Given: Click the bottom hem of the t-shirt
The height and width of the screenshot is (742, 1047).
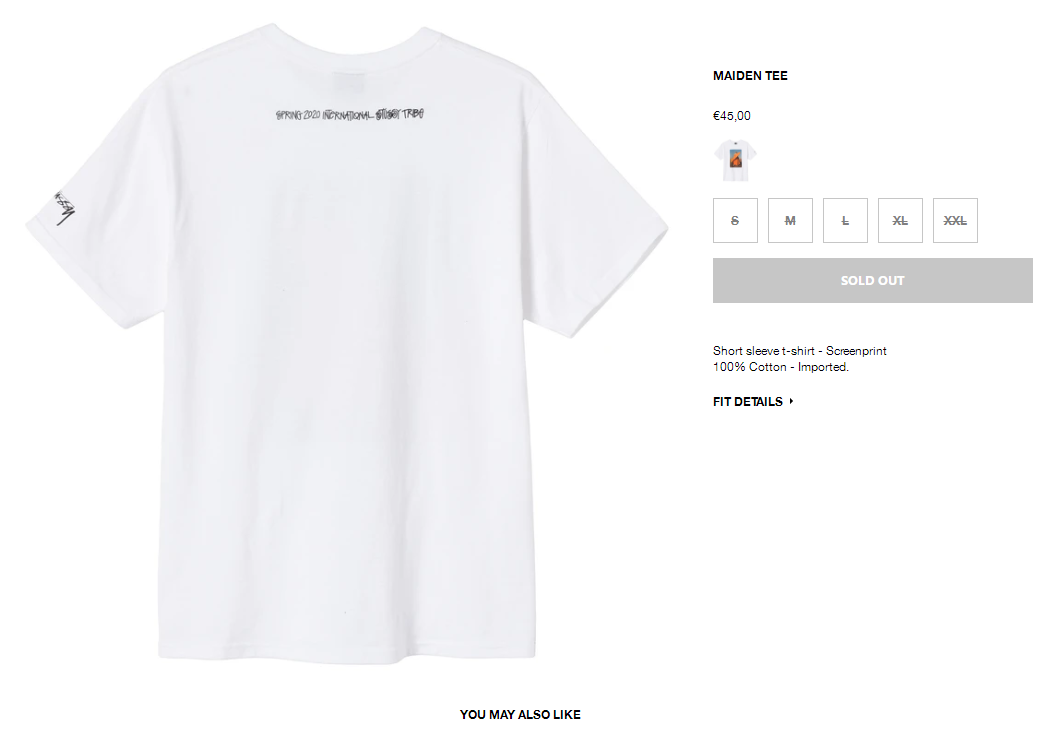Looking at the screenshot, I should coord(347,655).
